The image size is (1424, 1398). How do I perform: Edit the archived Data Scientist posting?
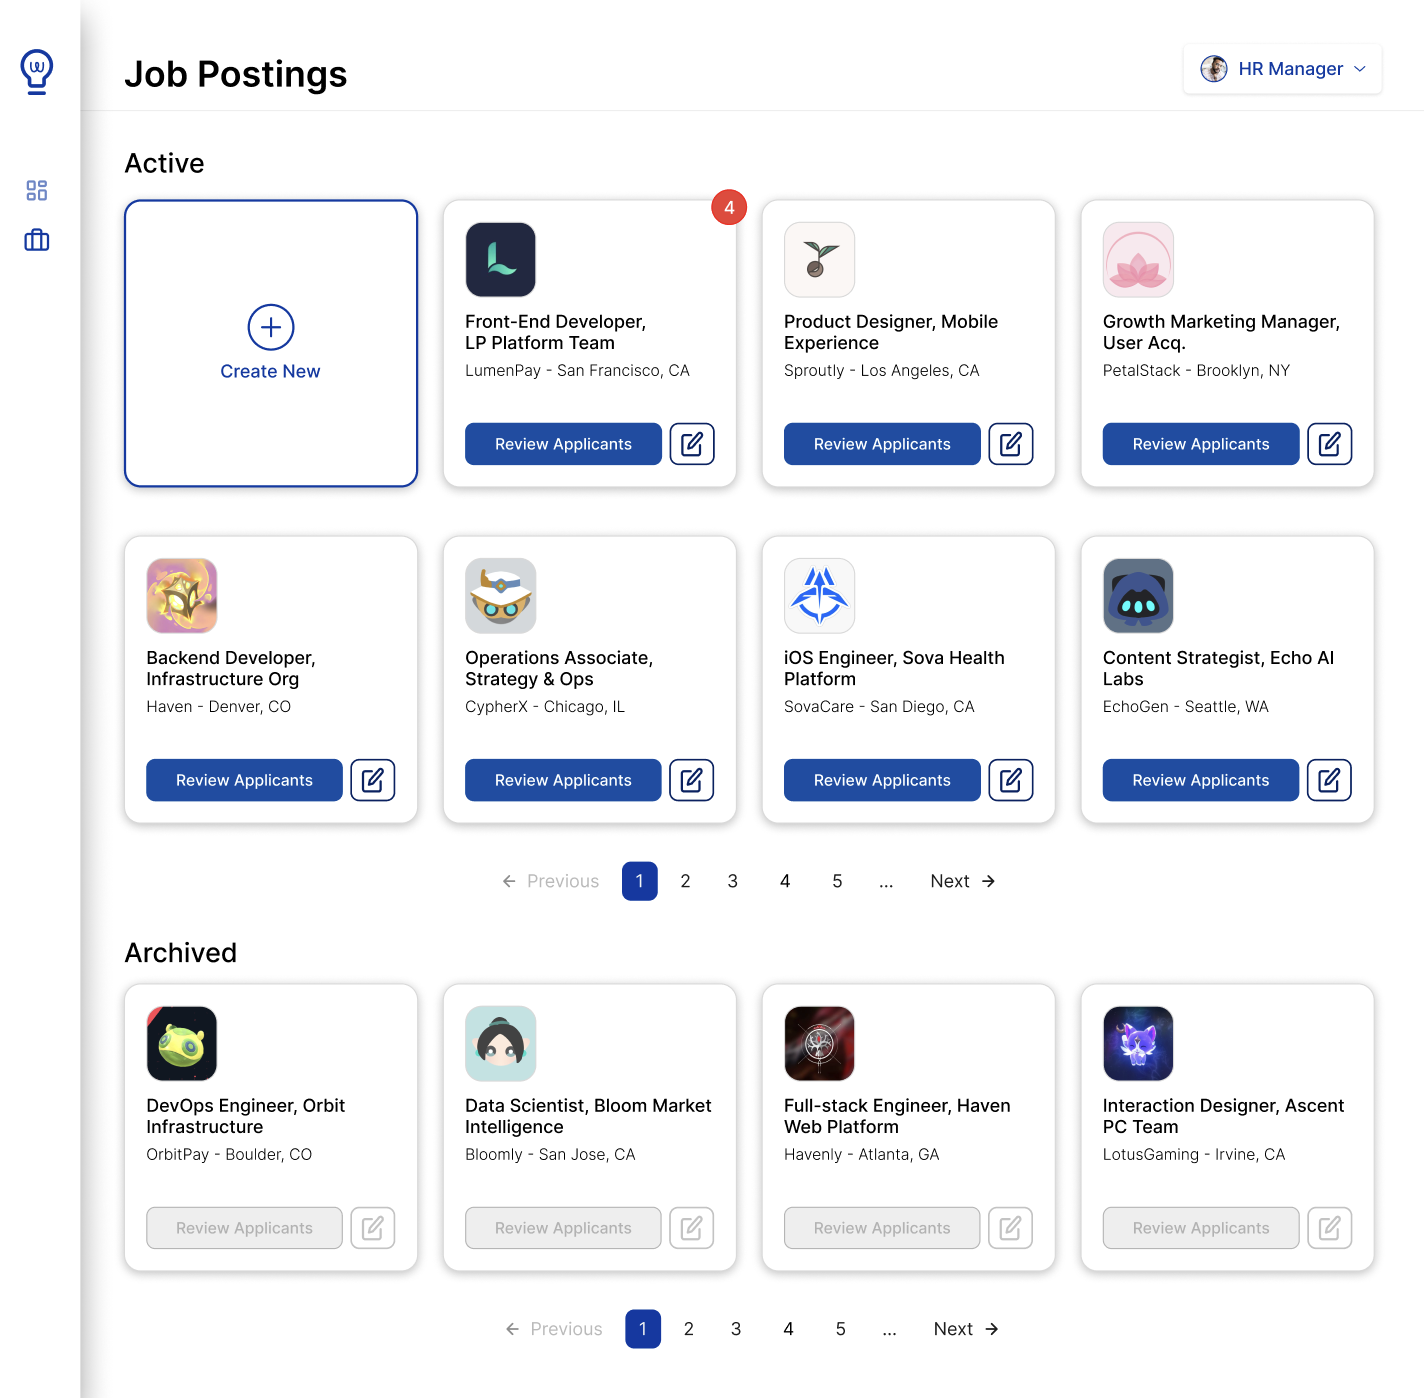click(x=692, y=1228)
